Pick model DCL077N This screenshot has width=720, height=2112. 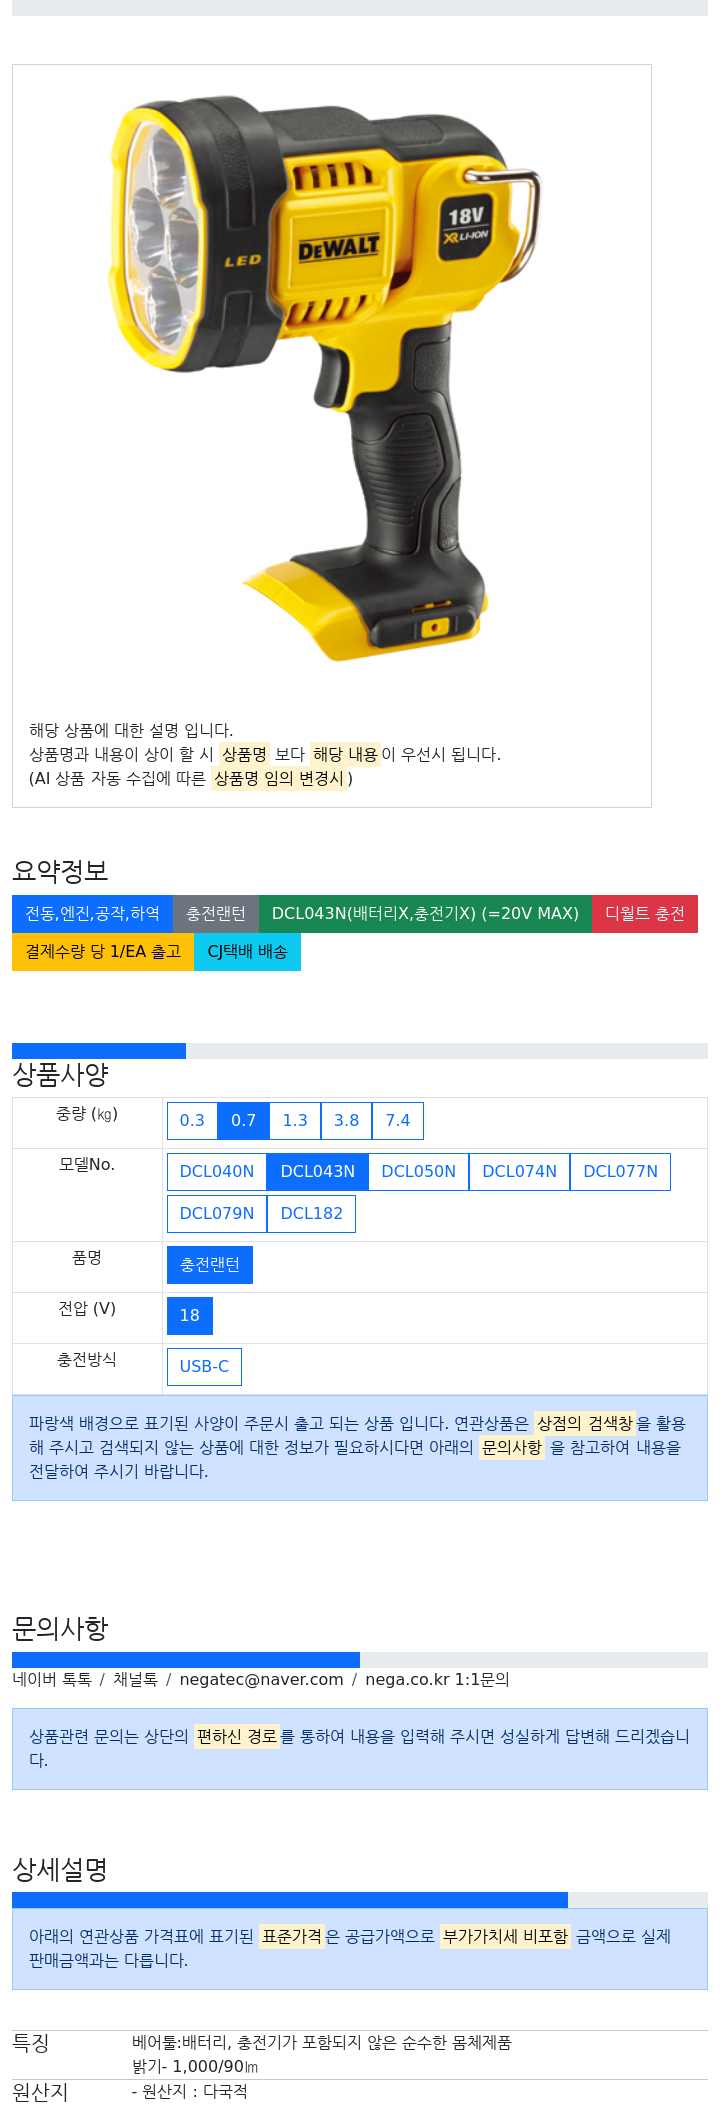[x=620, y=1172]
